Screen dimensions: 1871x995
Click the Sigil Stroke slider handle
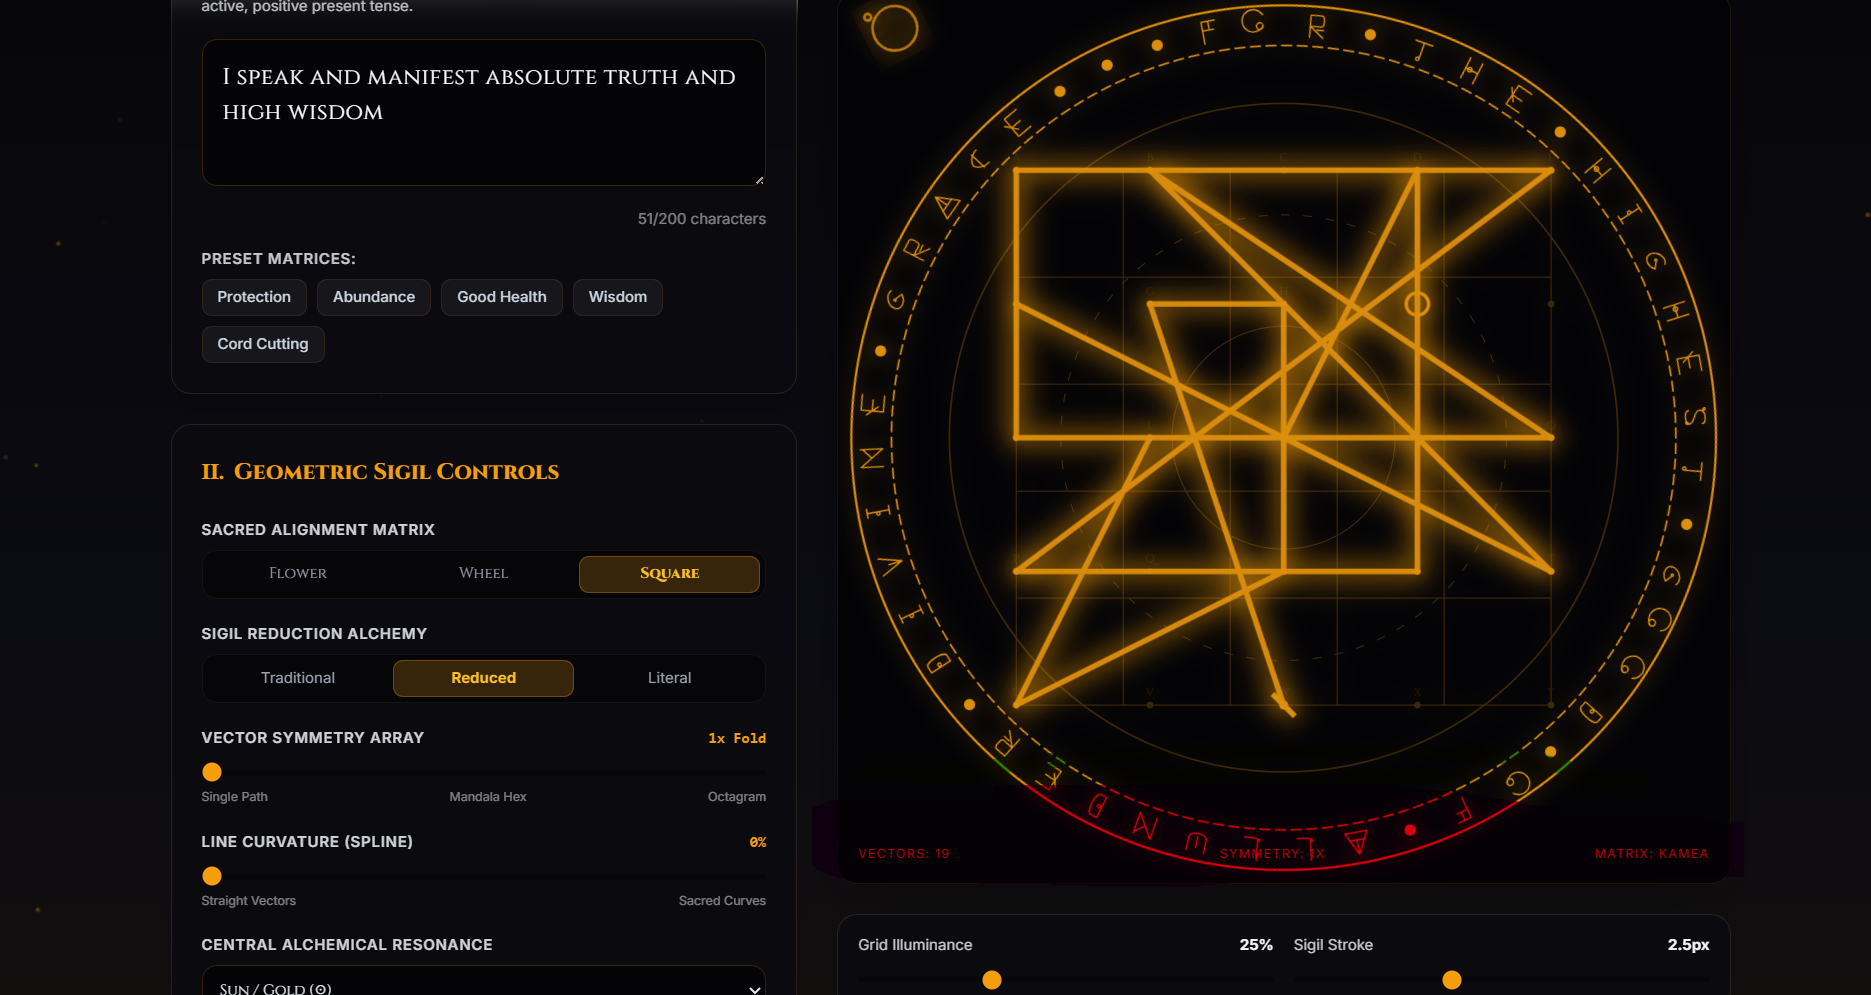pyautogui.click(x=1452, y=980)
